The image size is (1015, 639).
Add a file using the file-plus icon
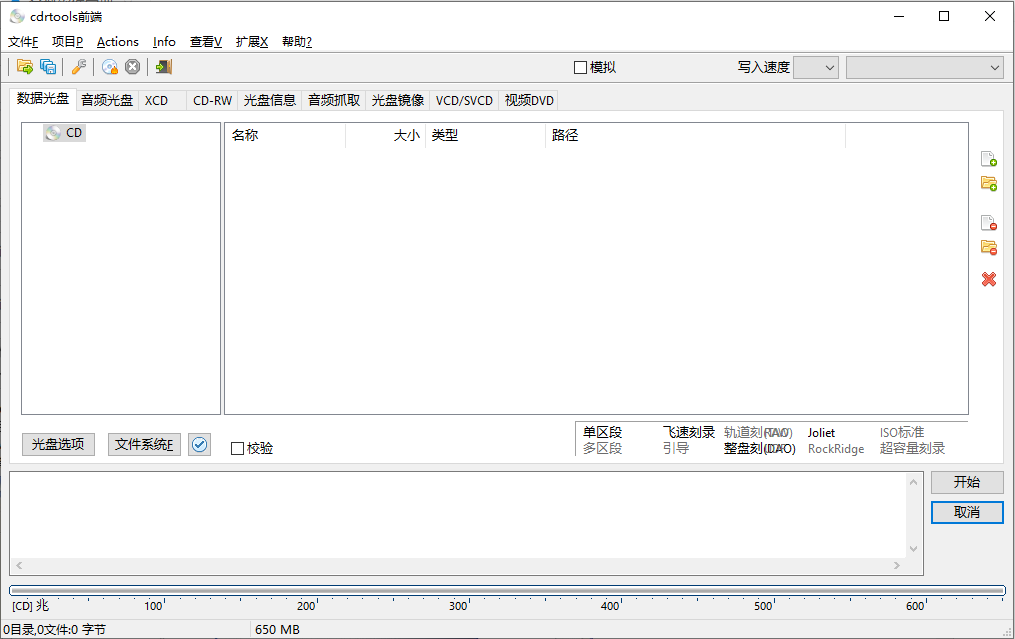988,159
